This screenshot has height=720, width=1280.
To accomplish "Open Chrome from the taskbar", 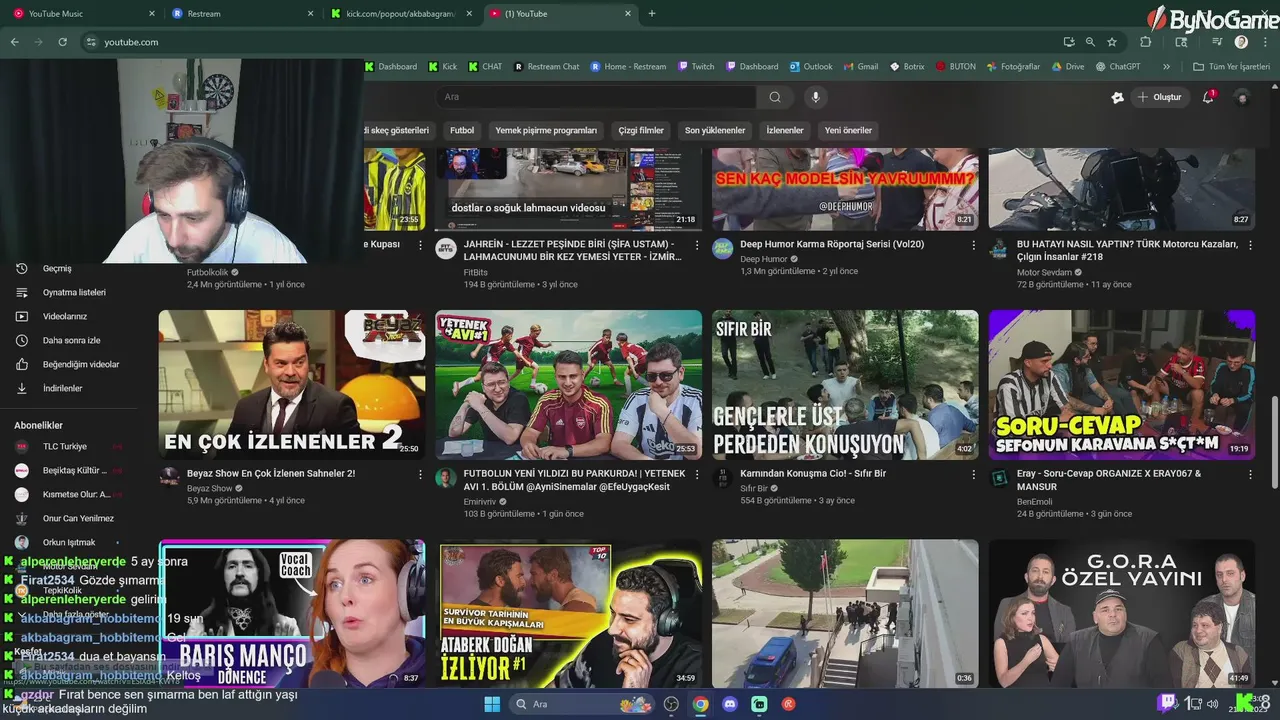I will pos(701,704).
